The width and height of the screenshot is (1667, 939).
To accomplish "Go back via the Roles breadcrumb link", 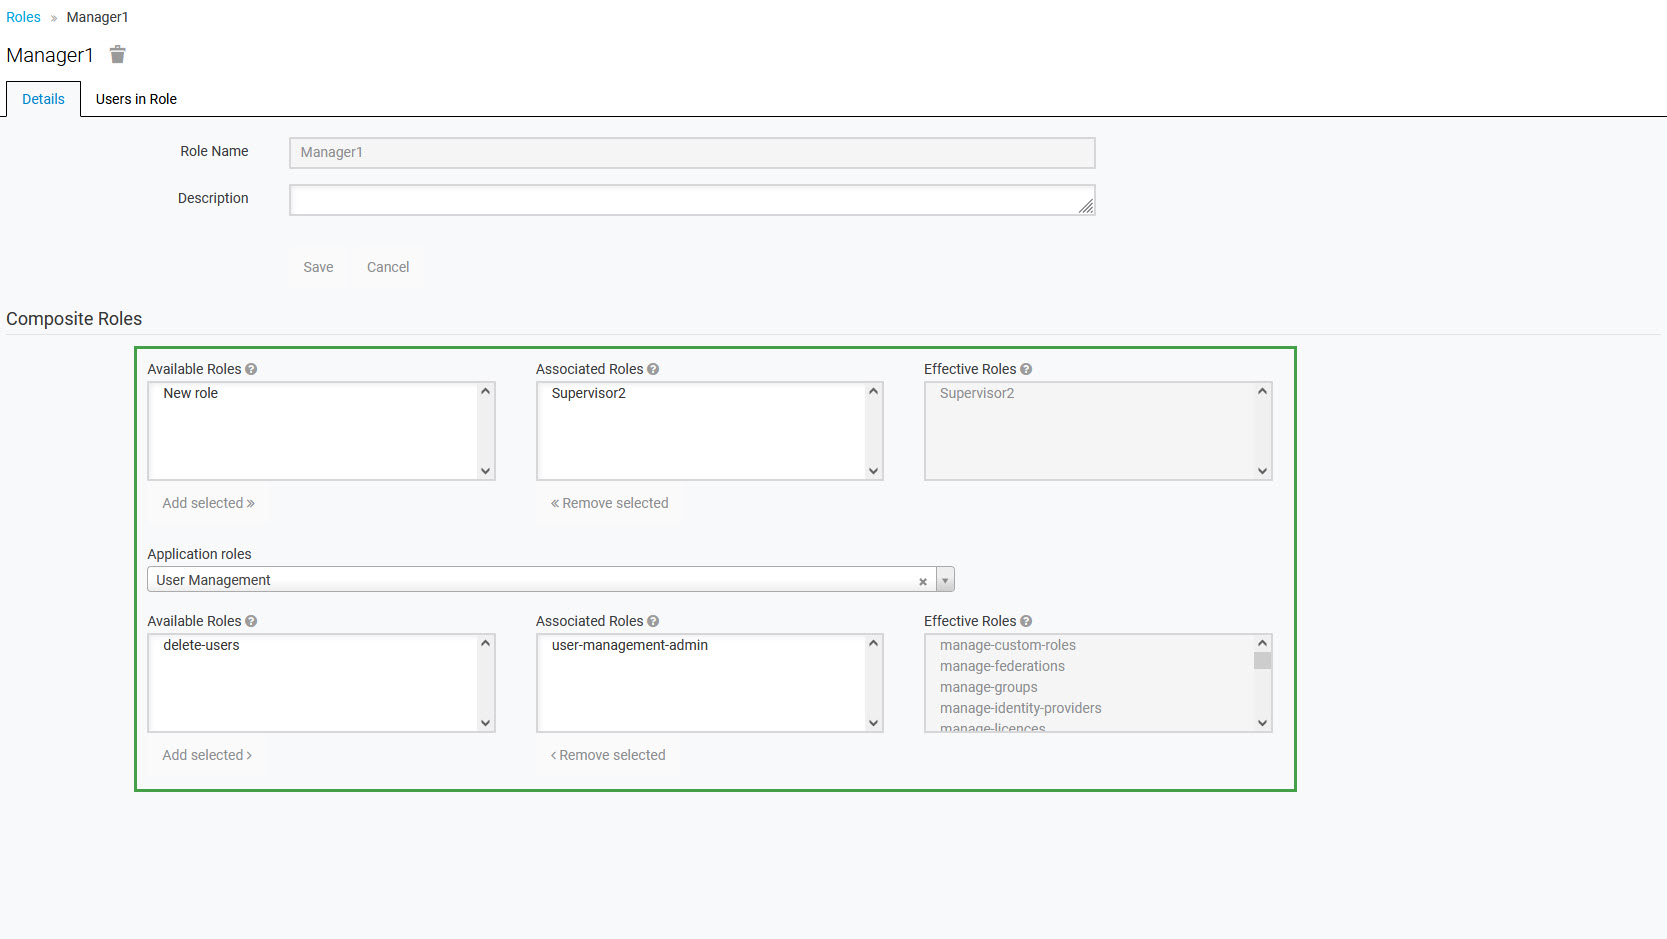I will pos(23,17).
